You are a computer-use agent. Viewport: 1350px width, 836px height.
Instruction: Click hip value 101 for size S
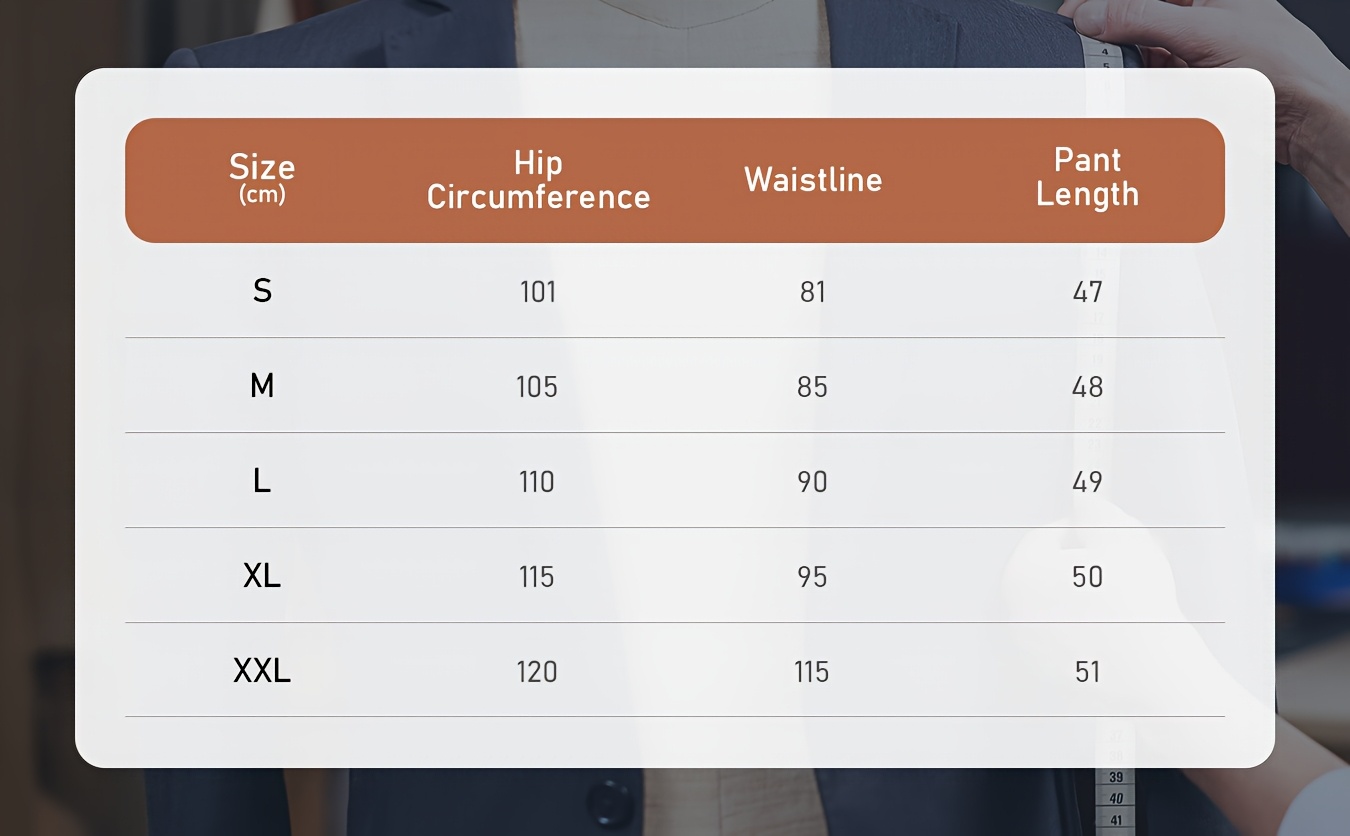coord(538,292)
